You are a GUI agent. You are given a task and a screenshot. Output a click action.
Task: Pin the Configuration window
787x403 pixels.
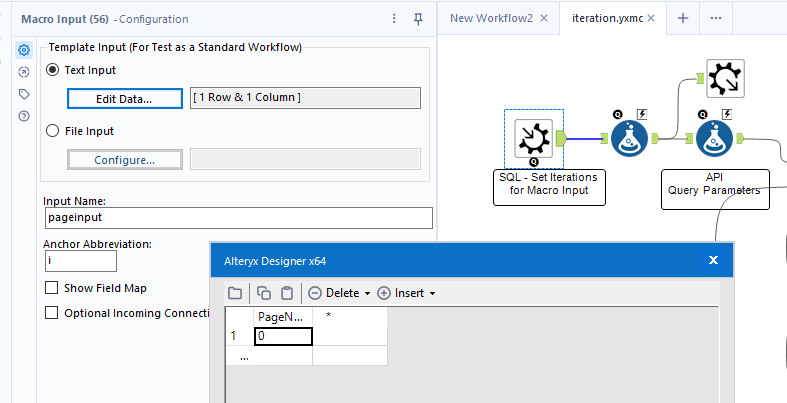coord(418,19)
